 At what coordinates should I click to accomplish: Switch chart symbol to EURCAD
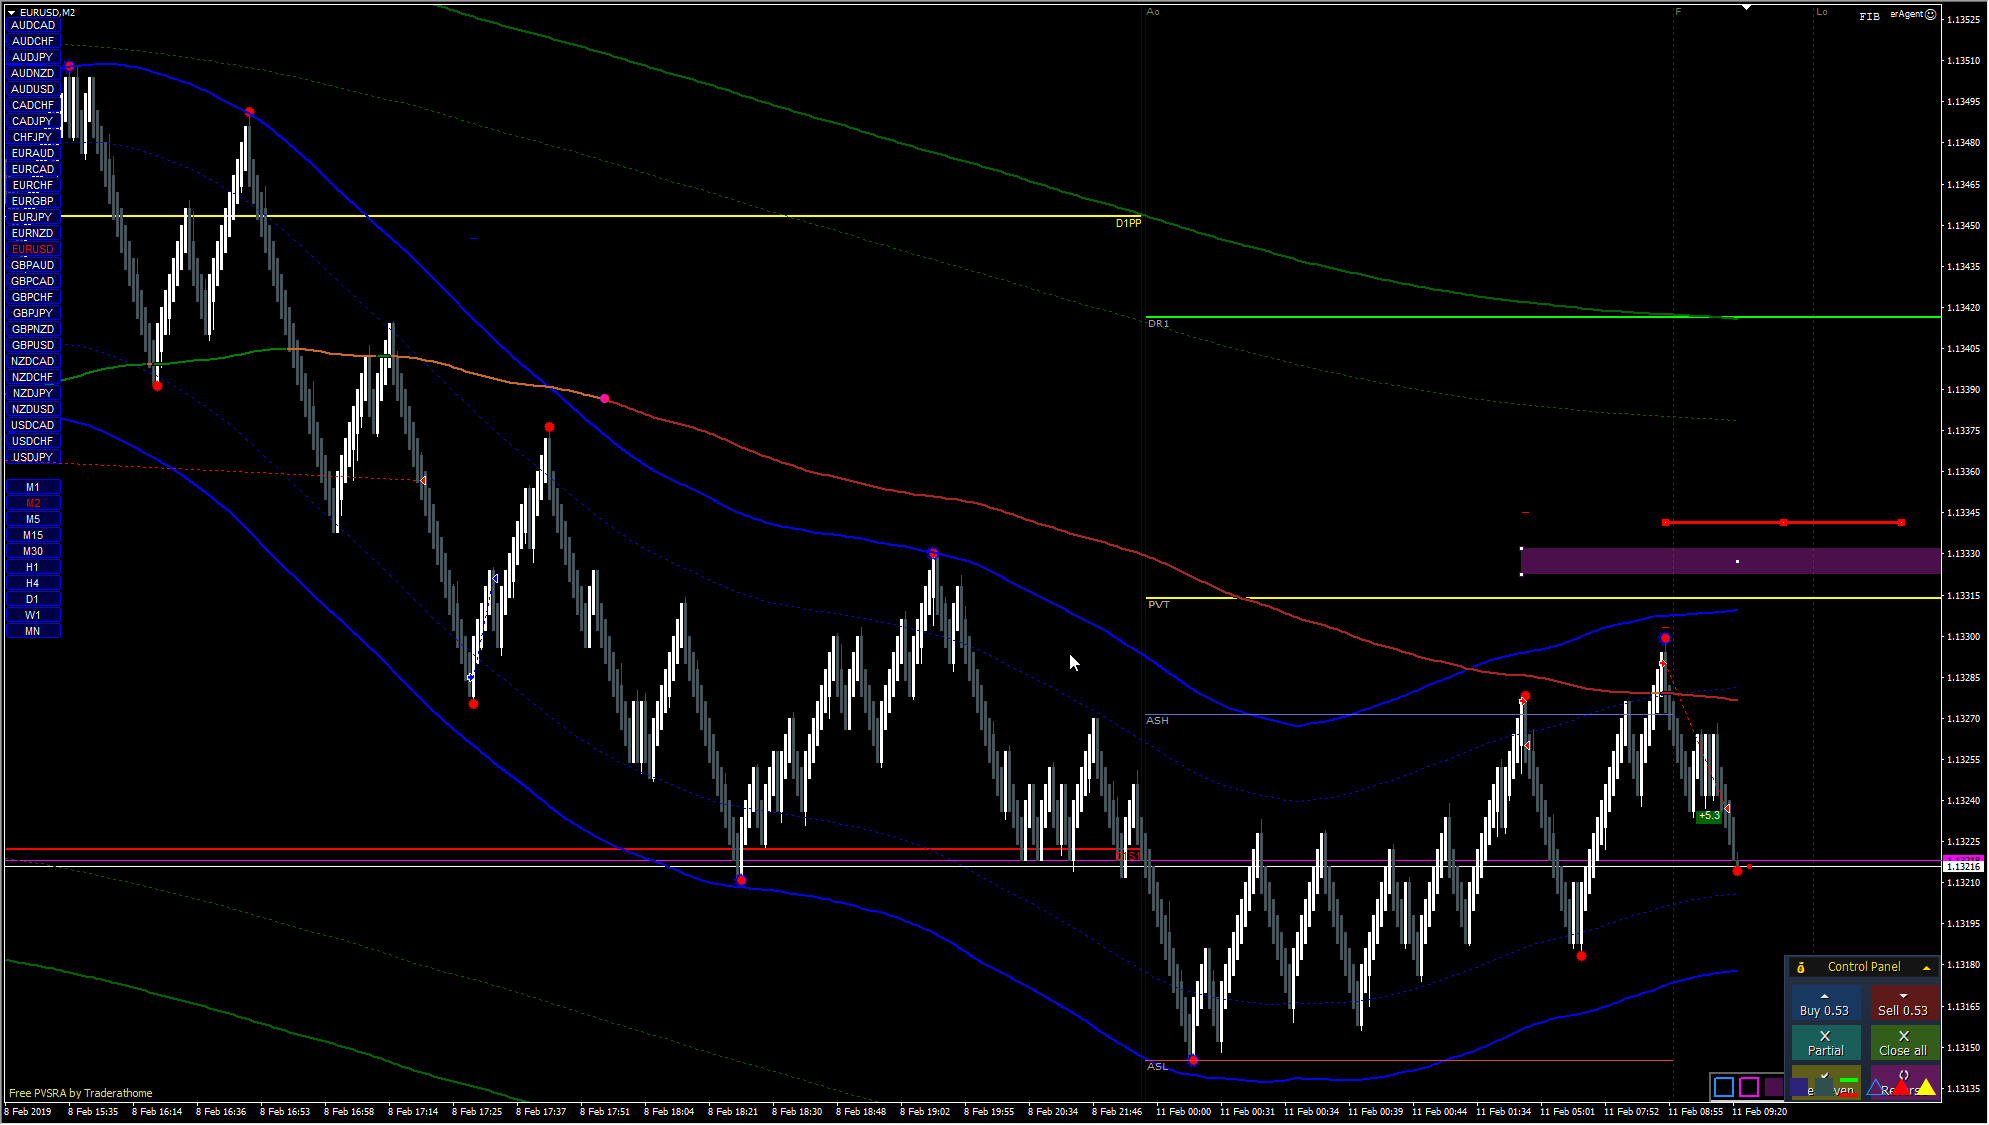click(x=33, y=169)
